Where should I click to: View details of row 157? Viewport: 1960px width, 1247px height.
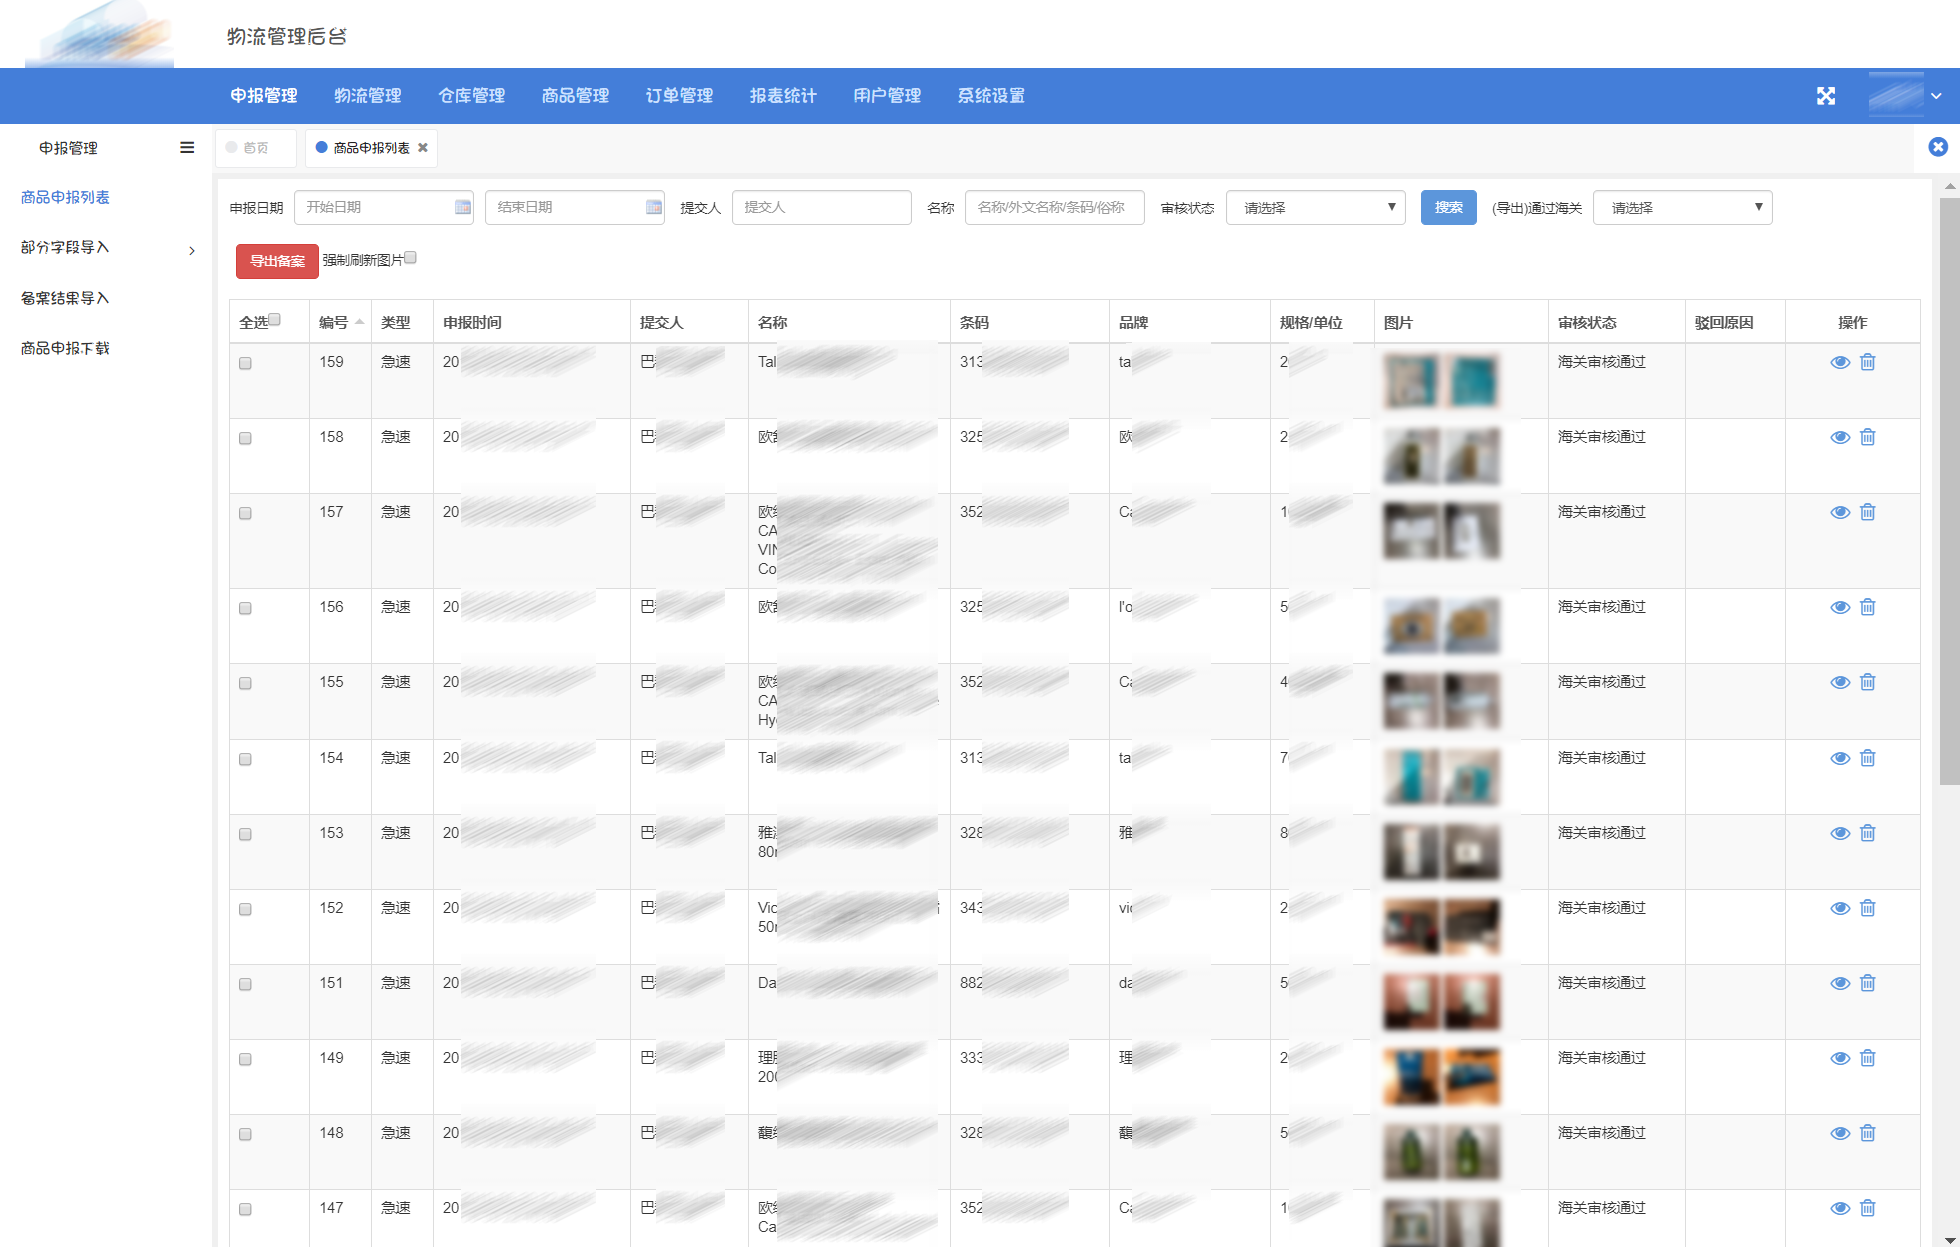click(1839, 512)
